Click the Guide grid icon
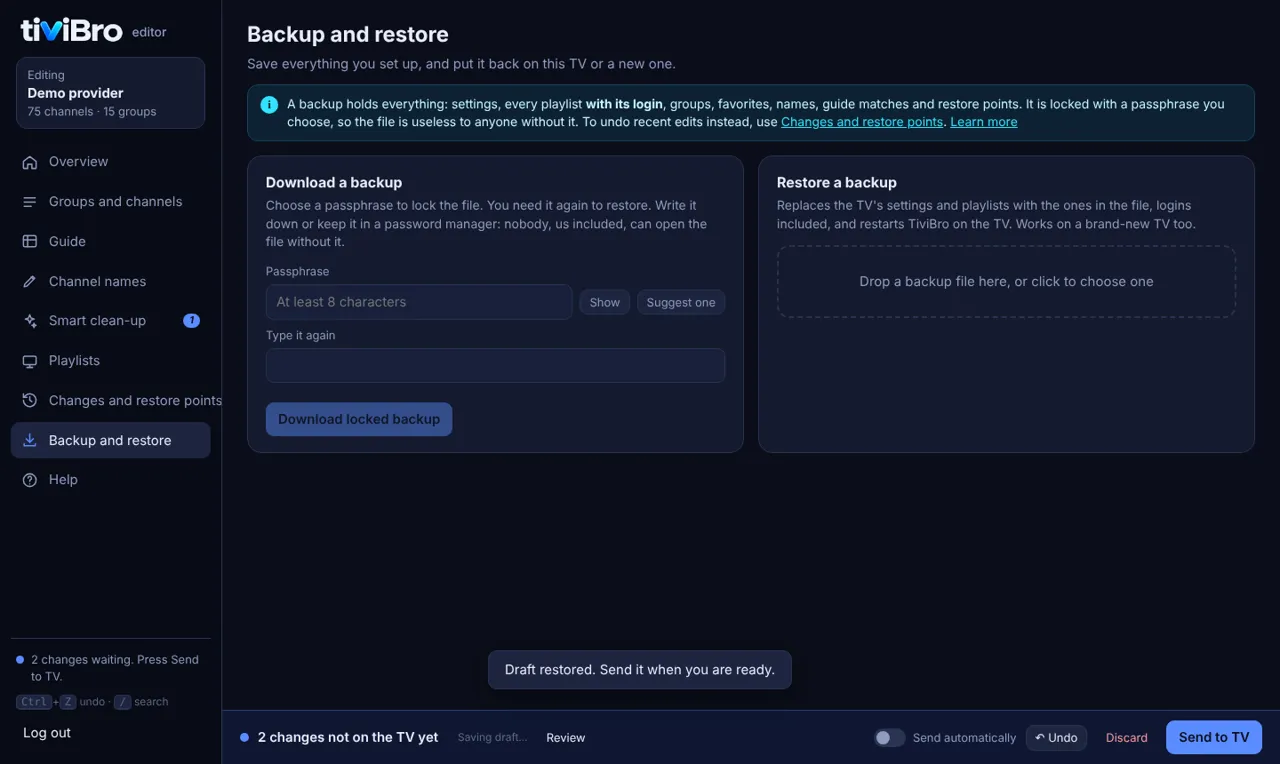Image resolution: width=1280 pixels, height=764 pixels. coord(30,242)
